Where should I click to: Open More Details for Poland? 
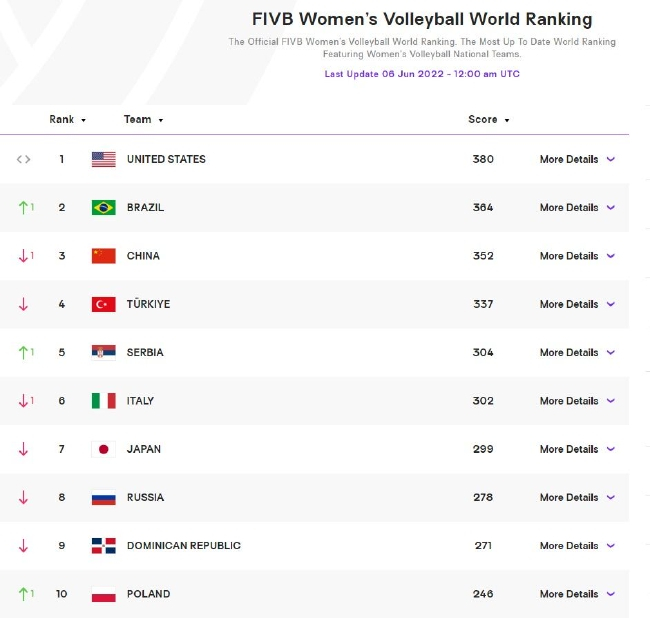click(x=577, y=594)
